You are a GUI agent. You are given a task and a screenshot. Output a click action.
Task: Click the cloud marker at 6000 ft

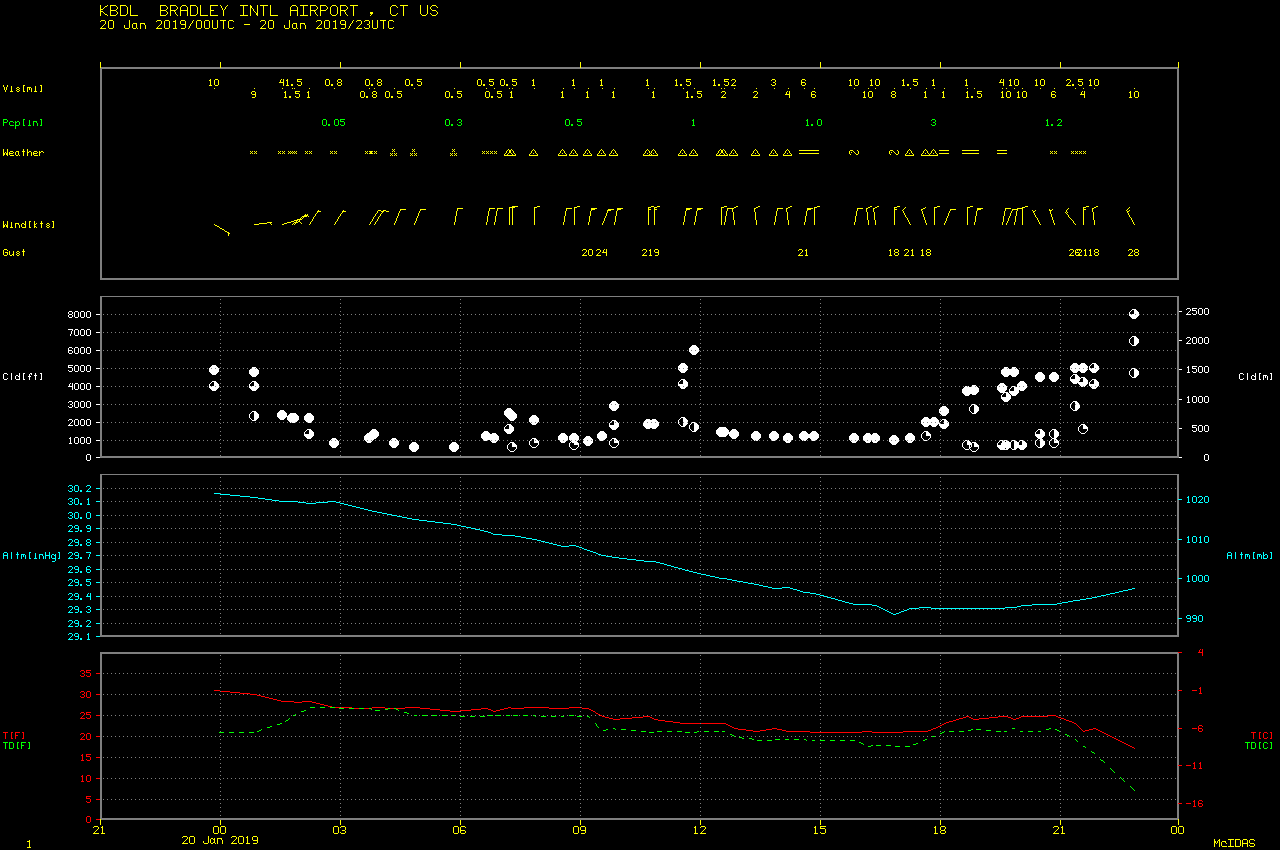(694, 350)
